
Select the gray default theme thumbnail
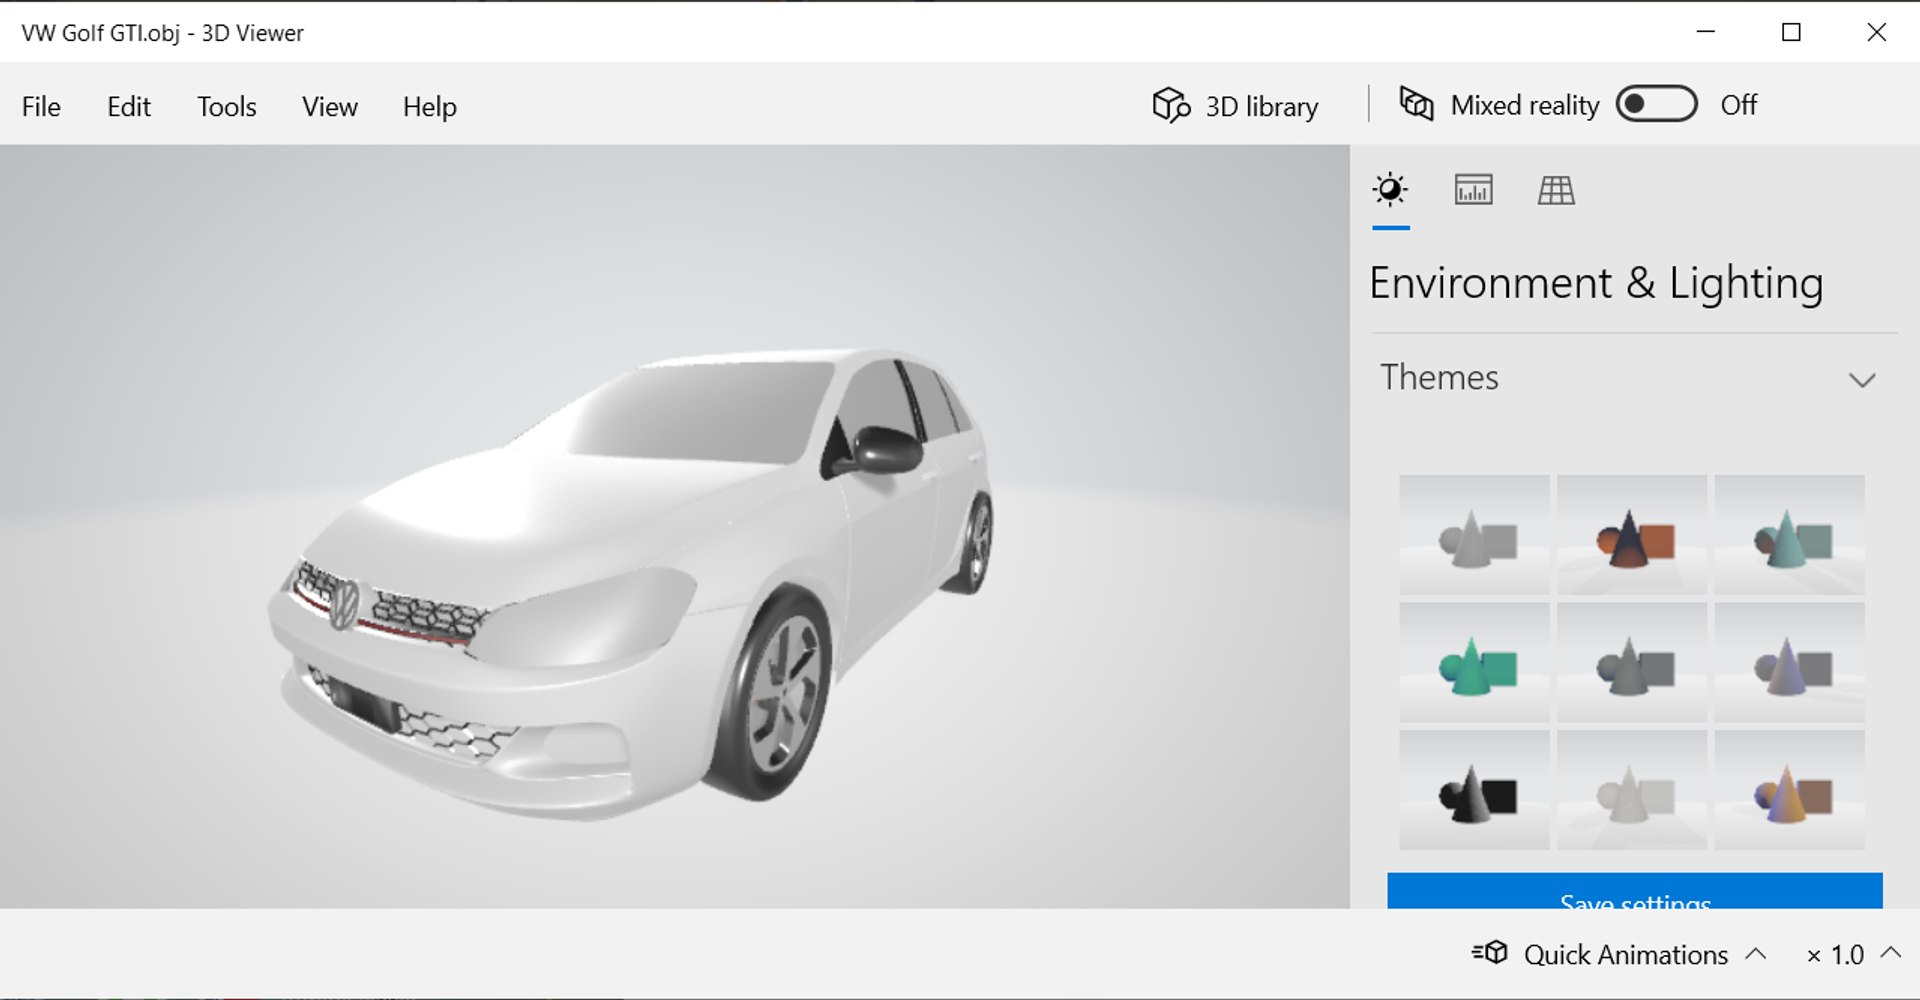(x=1474, y=535)
